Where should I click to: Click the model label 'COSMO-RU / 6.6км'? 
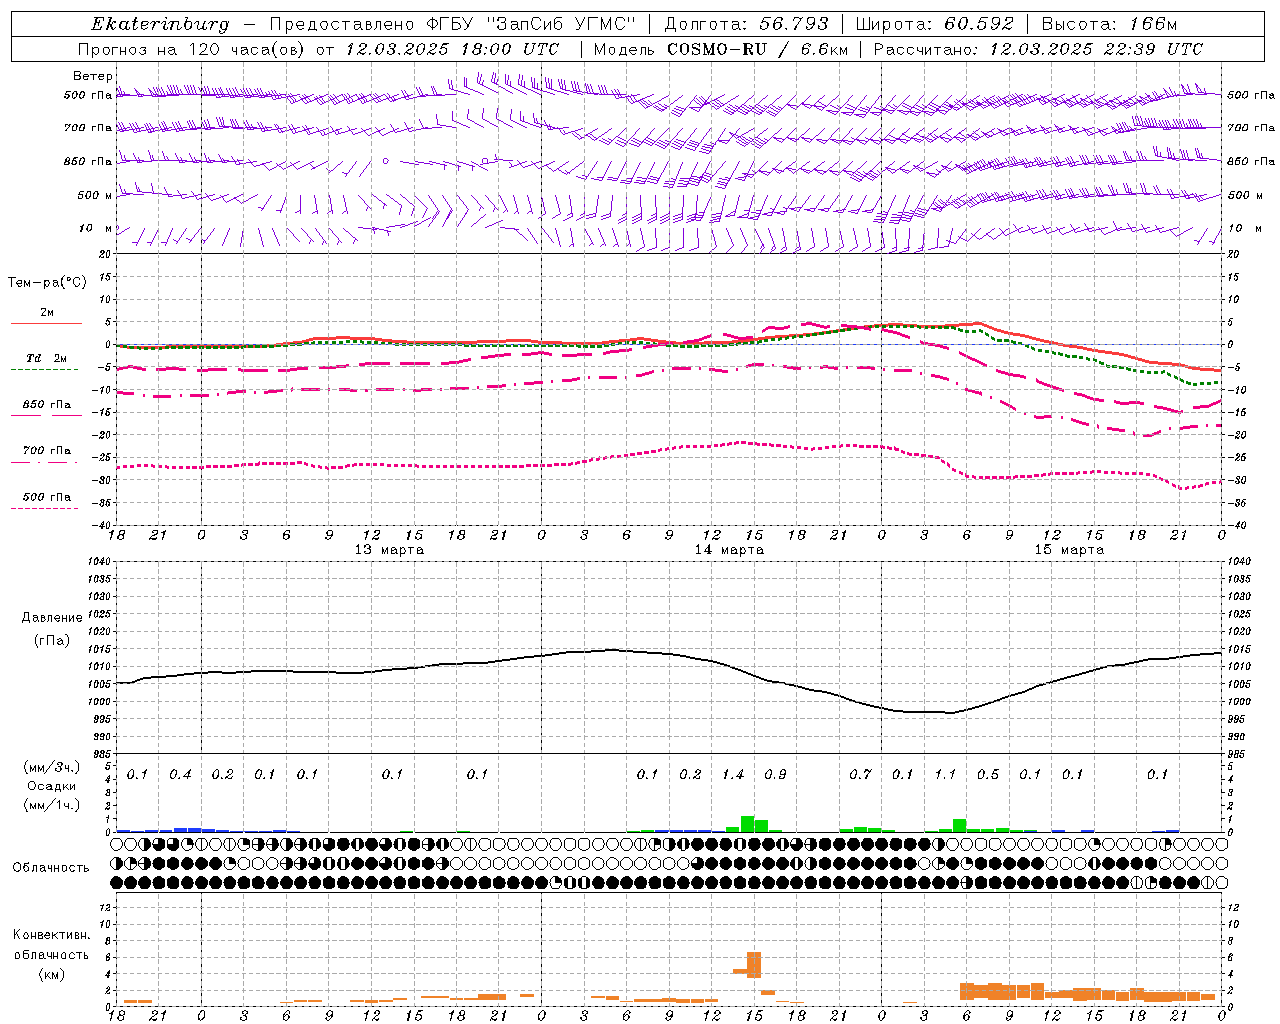tap(757, 49)
